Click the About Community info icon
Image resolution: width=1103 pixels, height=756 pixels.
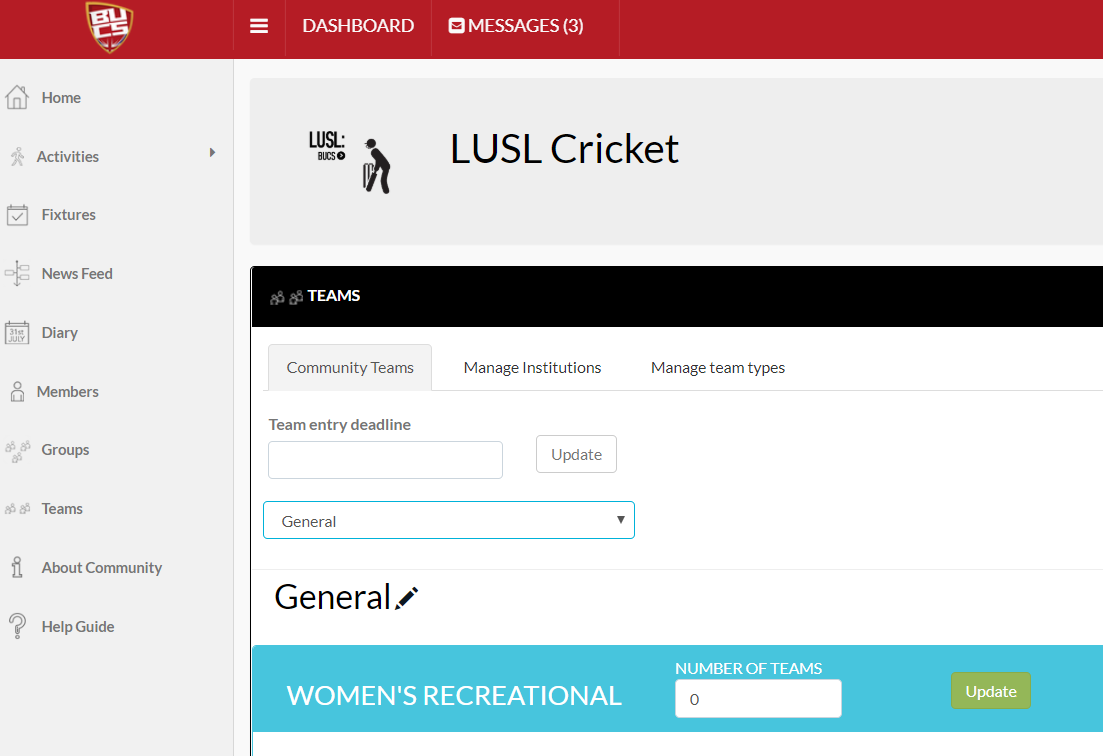[17, 567]
